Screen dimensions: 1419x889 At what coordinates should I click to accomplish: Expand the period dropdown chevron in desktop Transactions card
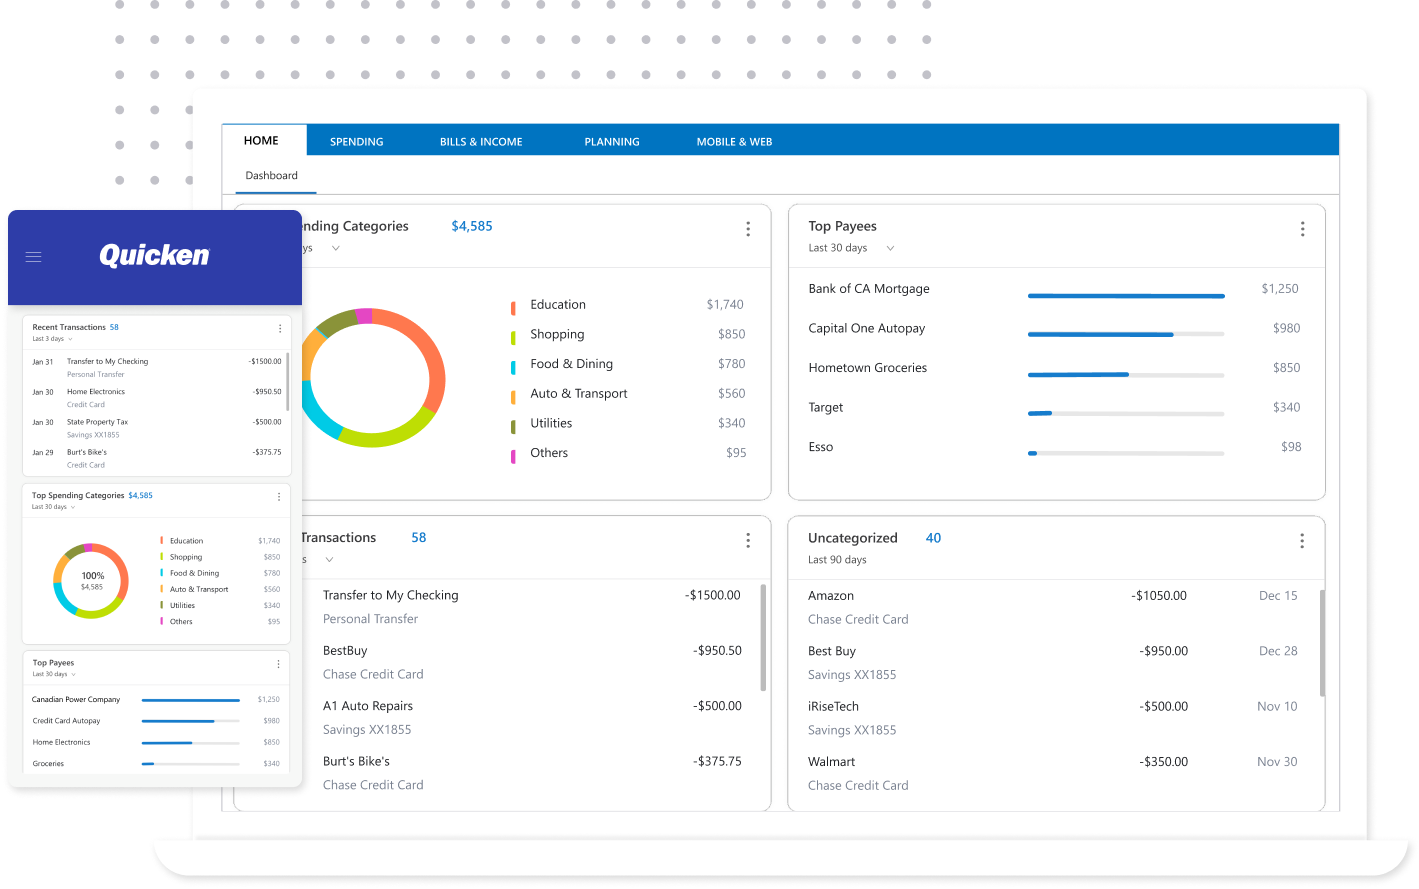coord(329,560)
